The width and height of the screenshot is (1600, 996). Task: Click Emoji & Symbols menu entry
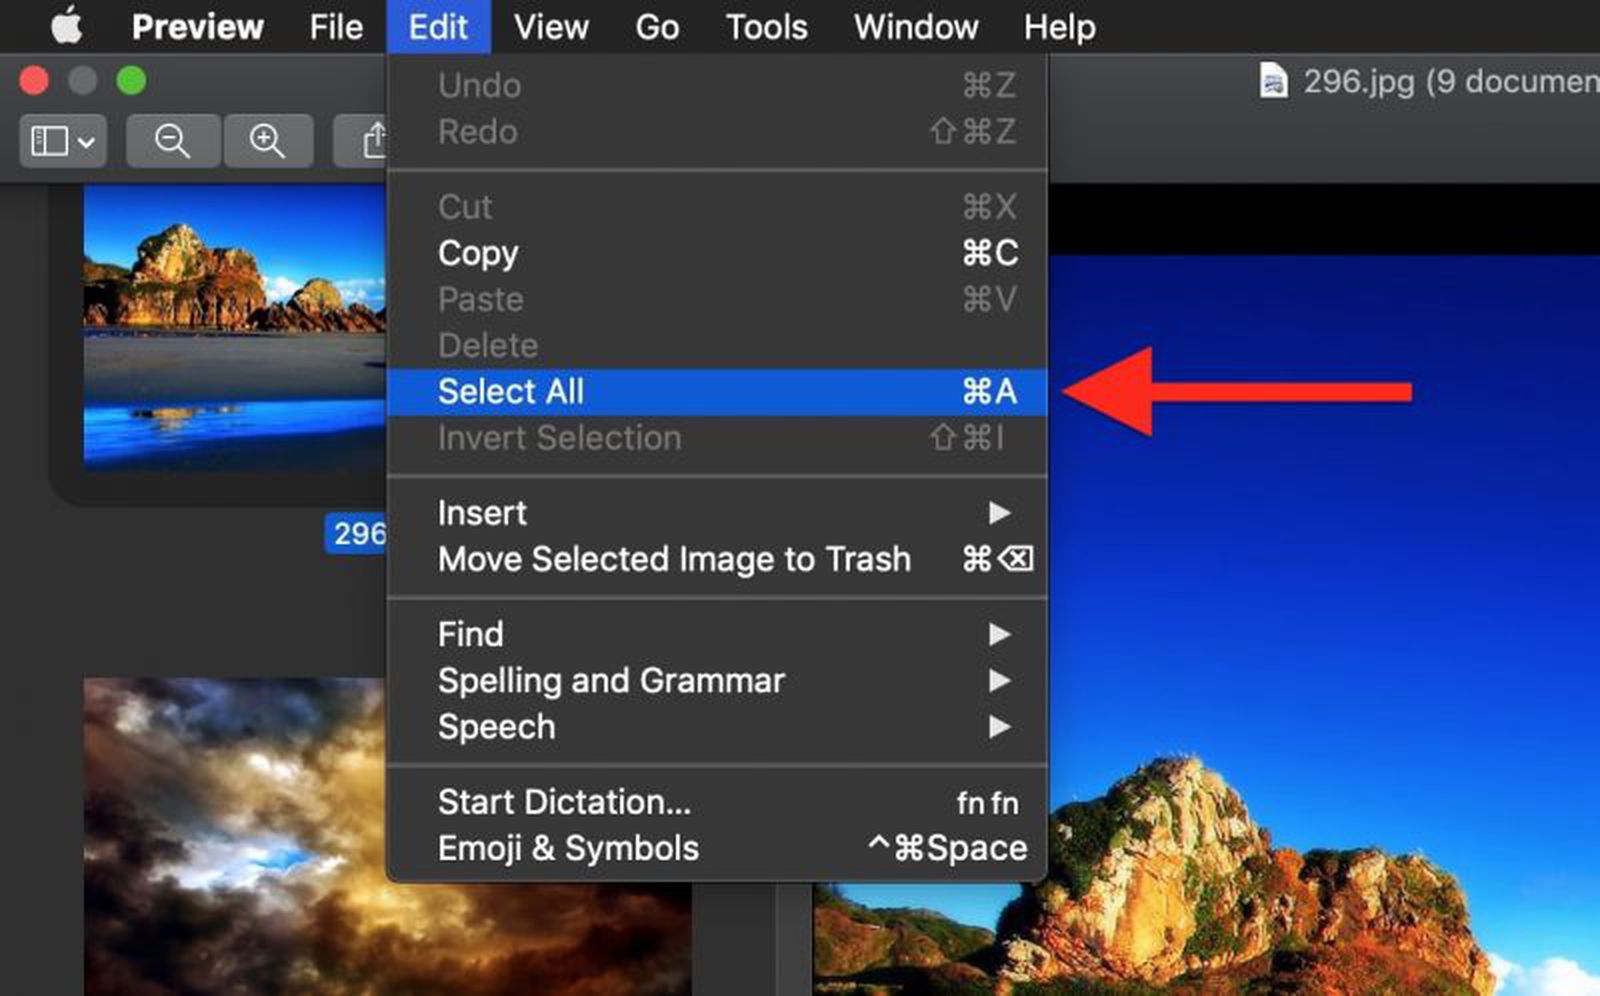click(567, 847)
